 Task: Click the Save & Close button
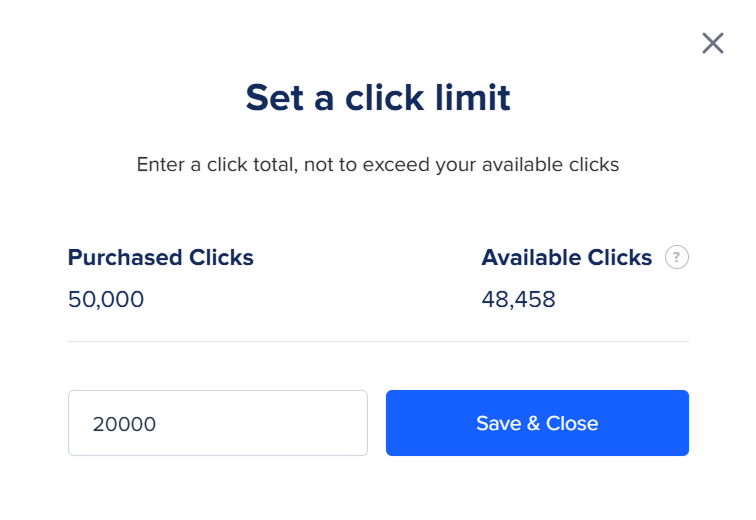537,423
